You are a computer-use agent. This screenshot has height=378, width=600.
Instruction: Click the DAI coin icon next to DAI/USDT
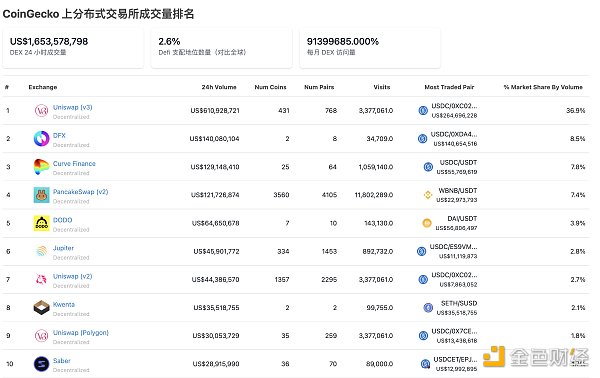click(x=427, y=223)
